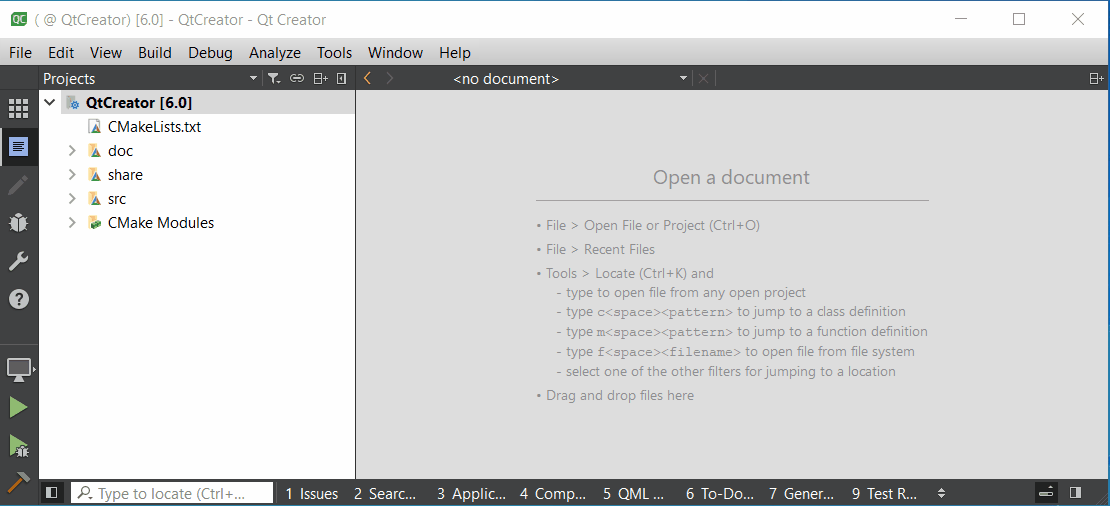Switch to Edit mode in sidebar
Image resolution: width=1110 pixels, height=506 pixels.
point(18,148)
